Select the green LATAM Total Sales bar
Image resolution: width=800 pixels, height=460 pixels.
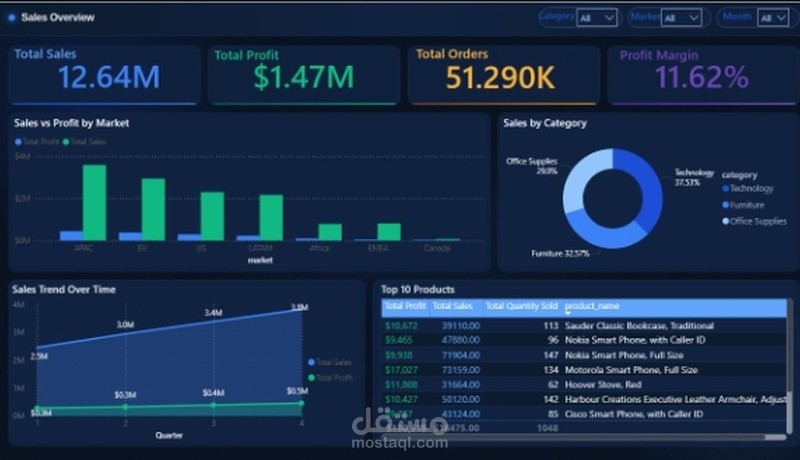click(x=271, y=217)
